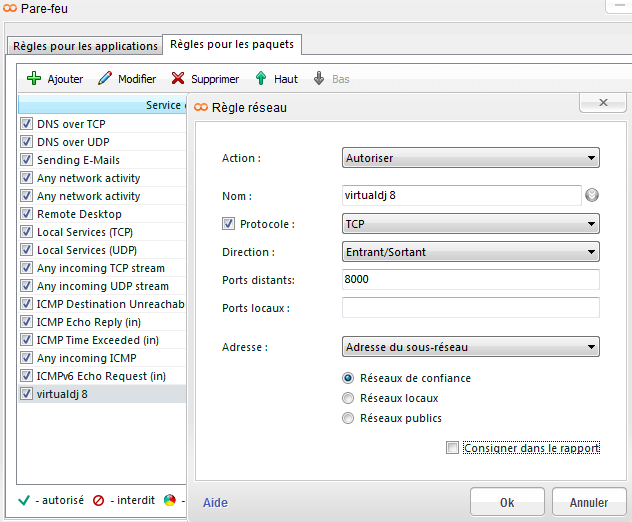Switch to Règles pour les applications tab

pos(85,46)
